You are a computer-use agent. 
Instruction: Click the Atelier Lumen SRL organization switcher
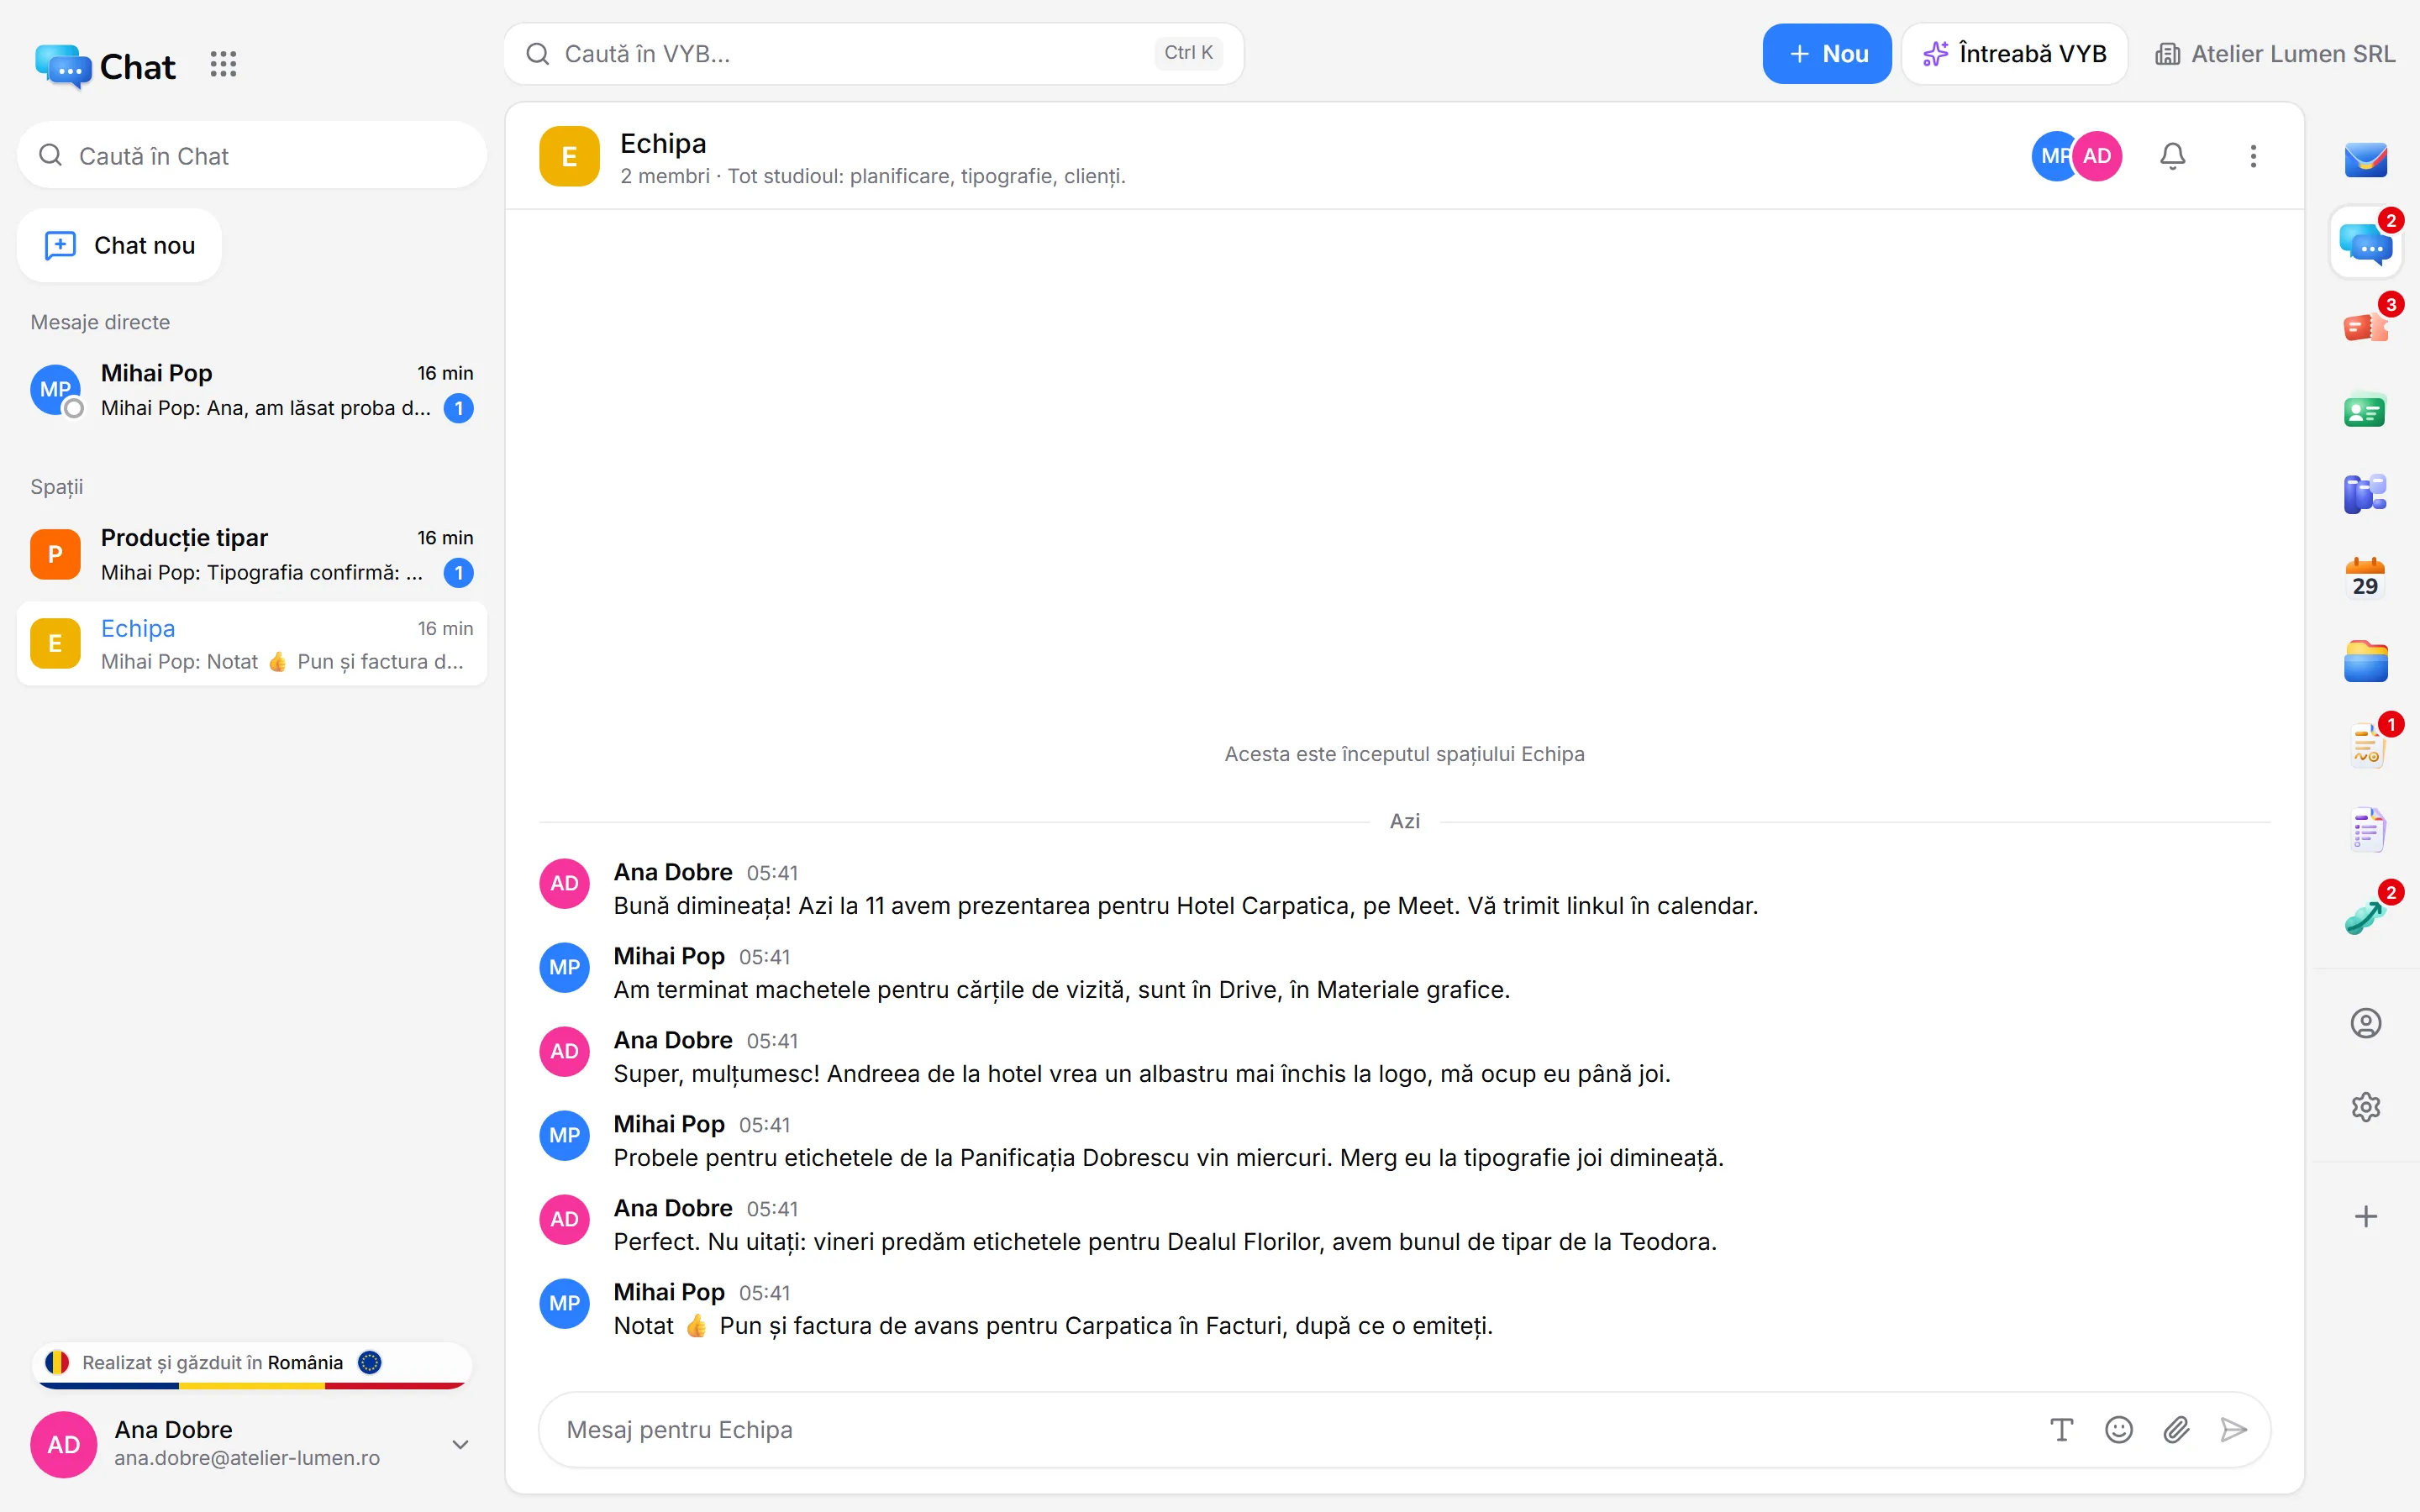(2275, 54)
